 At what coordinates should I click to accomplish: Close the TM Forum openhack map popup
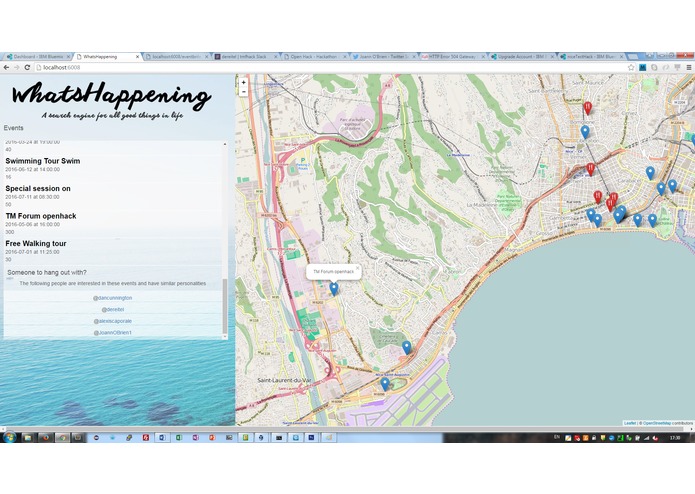tap(357, 268)
